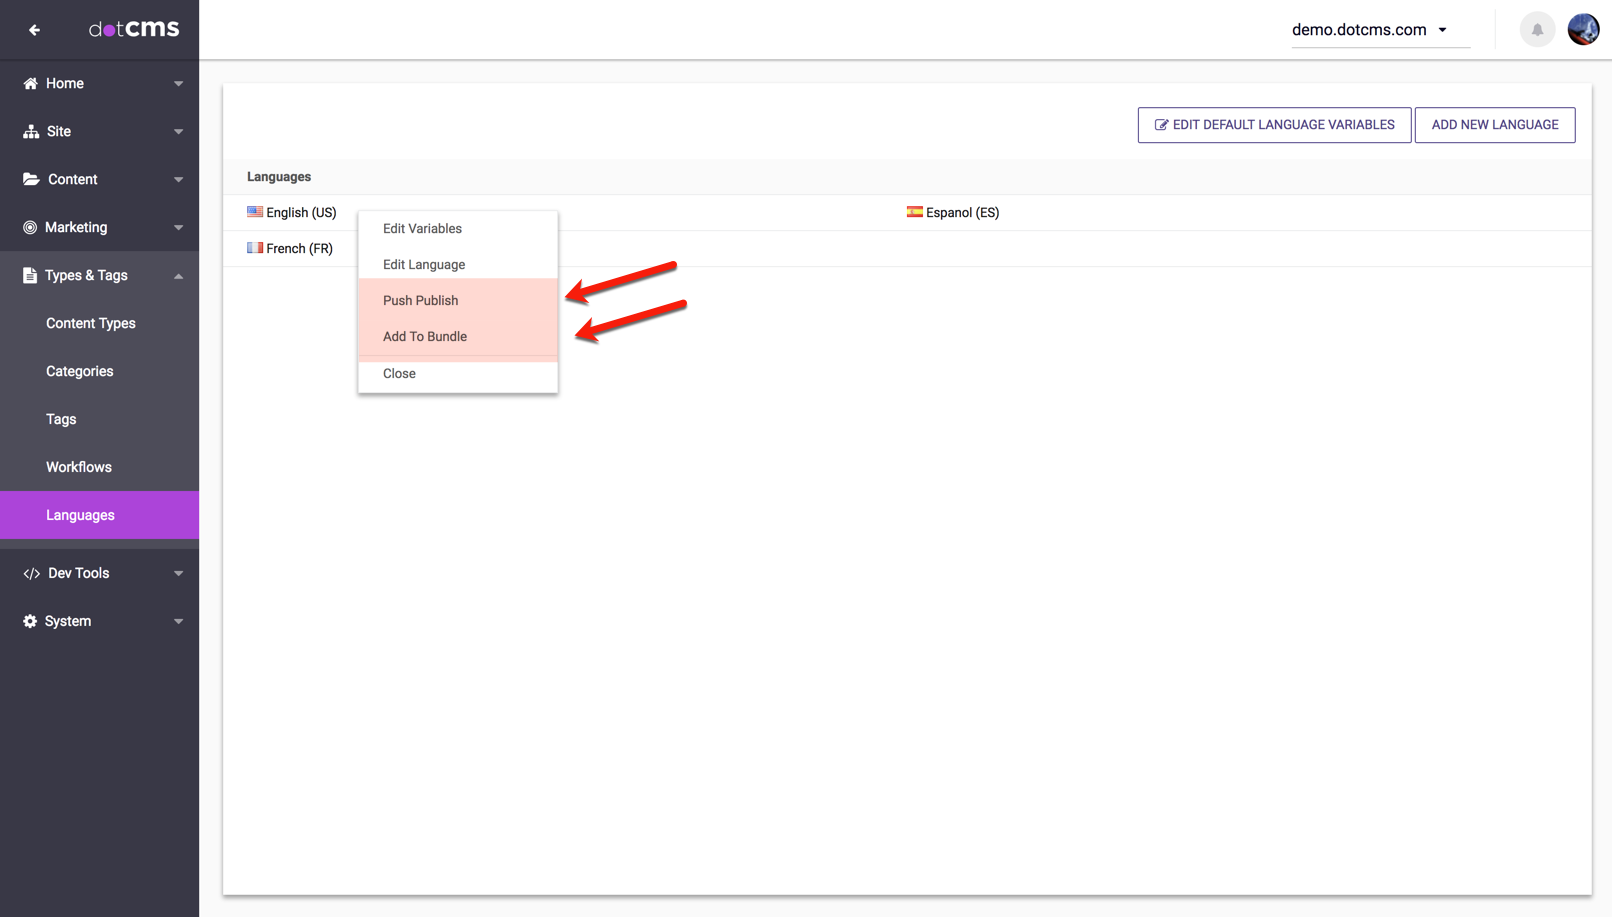The image size is (1612, 917).
Task: Expand the Home menu arrow
Action: click(178, 84)
